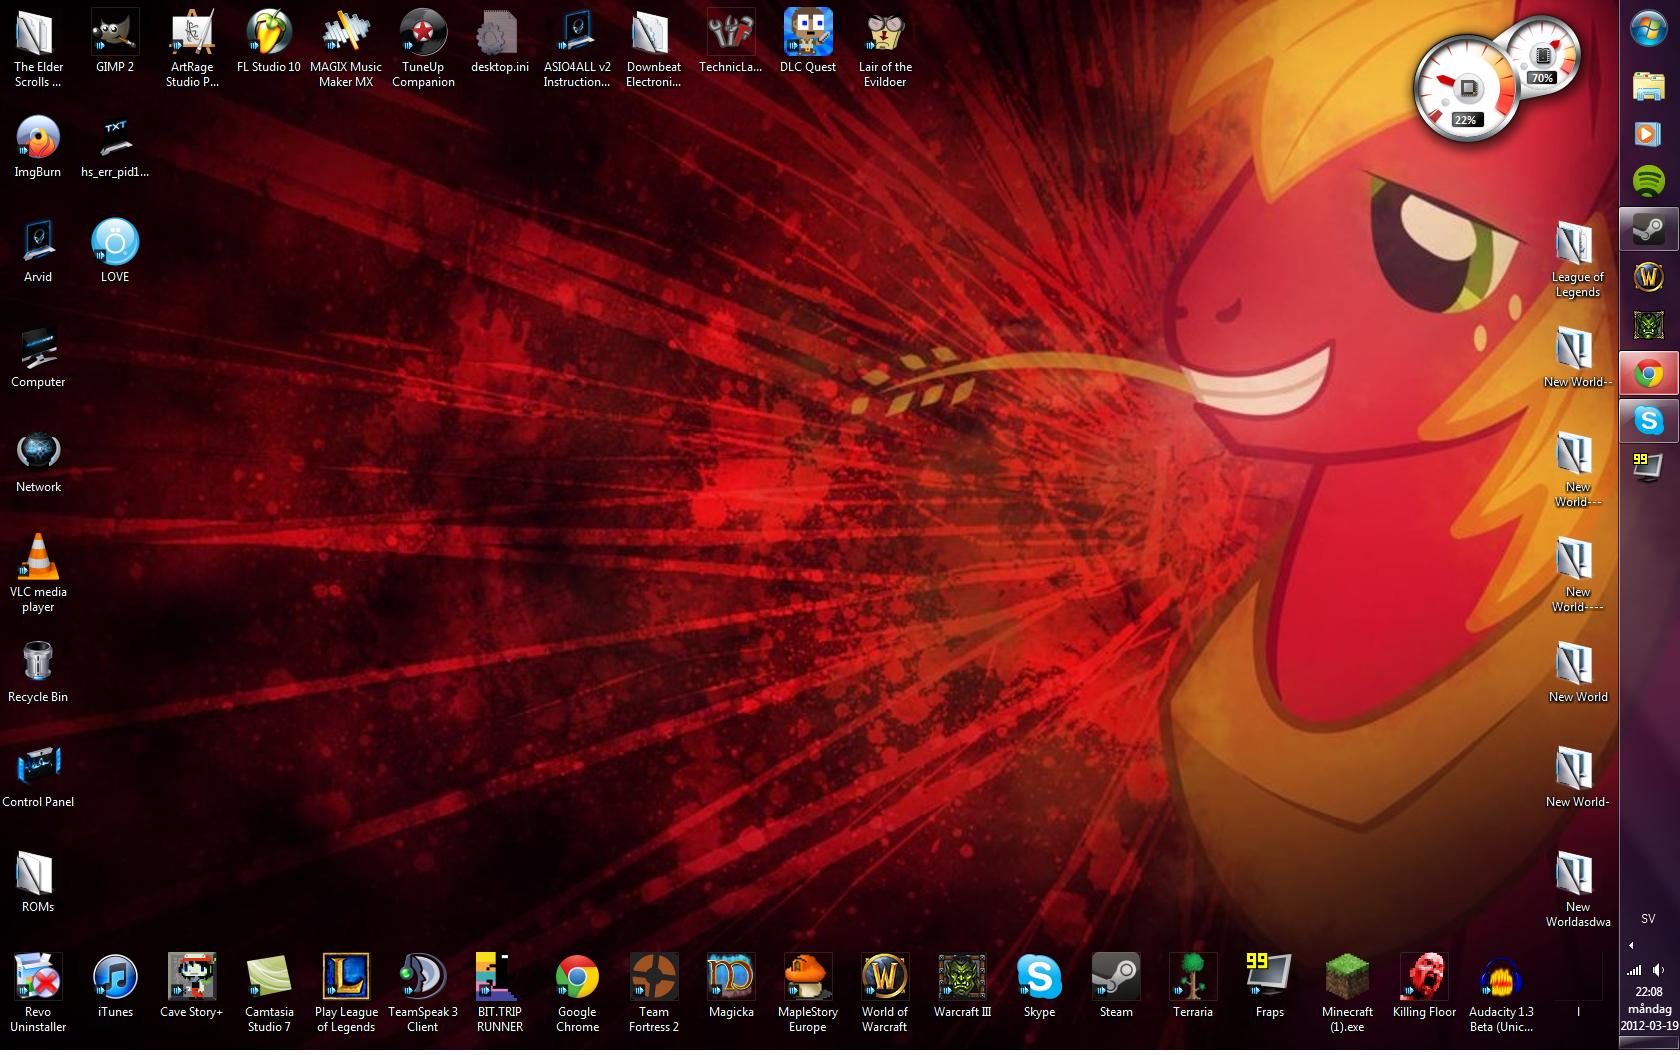Open the taskbar clock and date

[x=1649, y=1009]
